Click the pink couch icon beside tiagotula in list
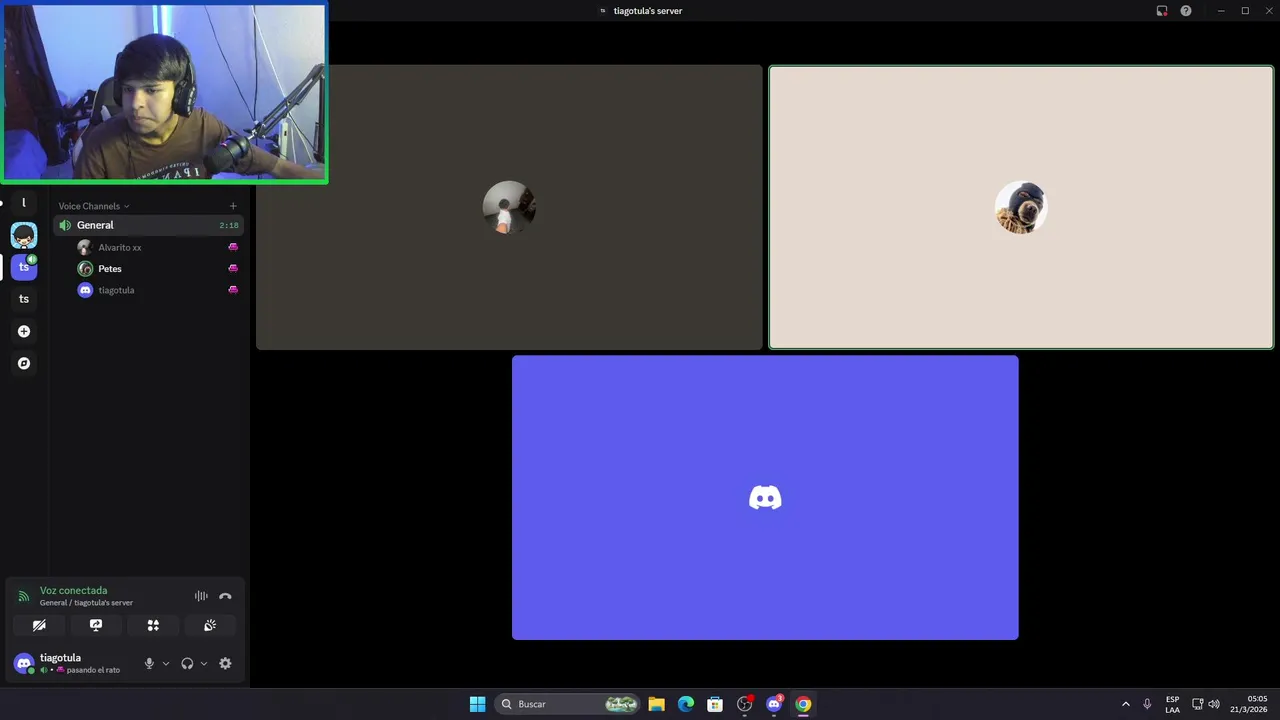This screenshot has height=720, width=1280. coord(233,290)
